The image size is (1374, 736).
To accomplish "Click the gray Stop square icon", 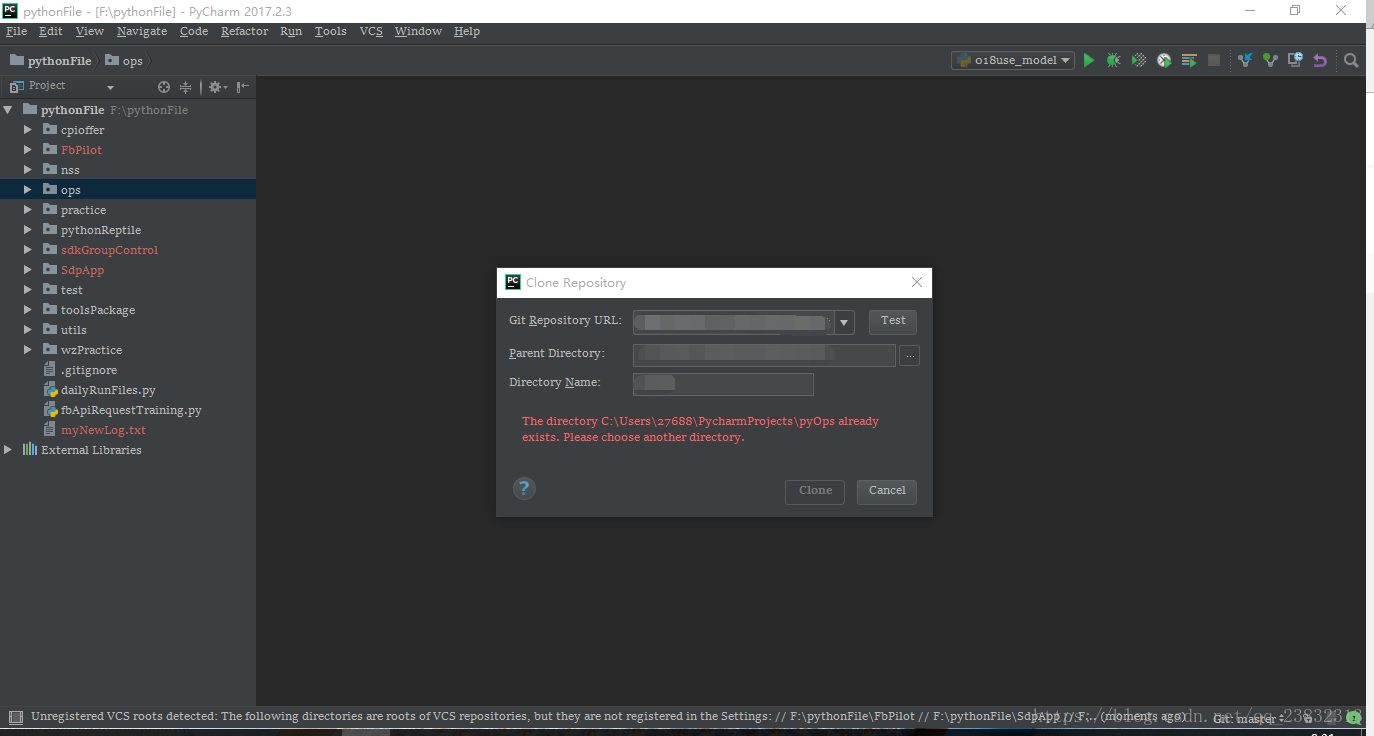I will (x=1214, y=60).
